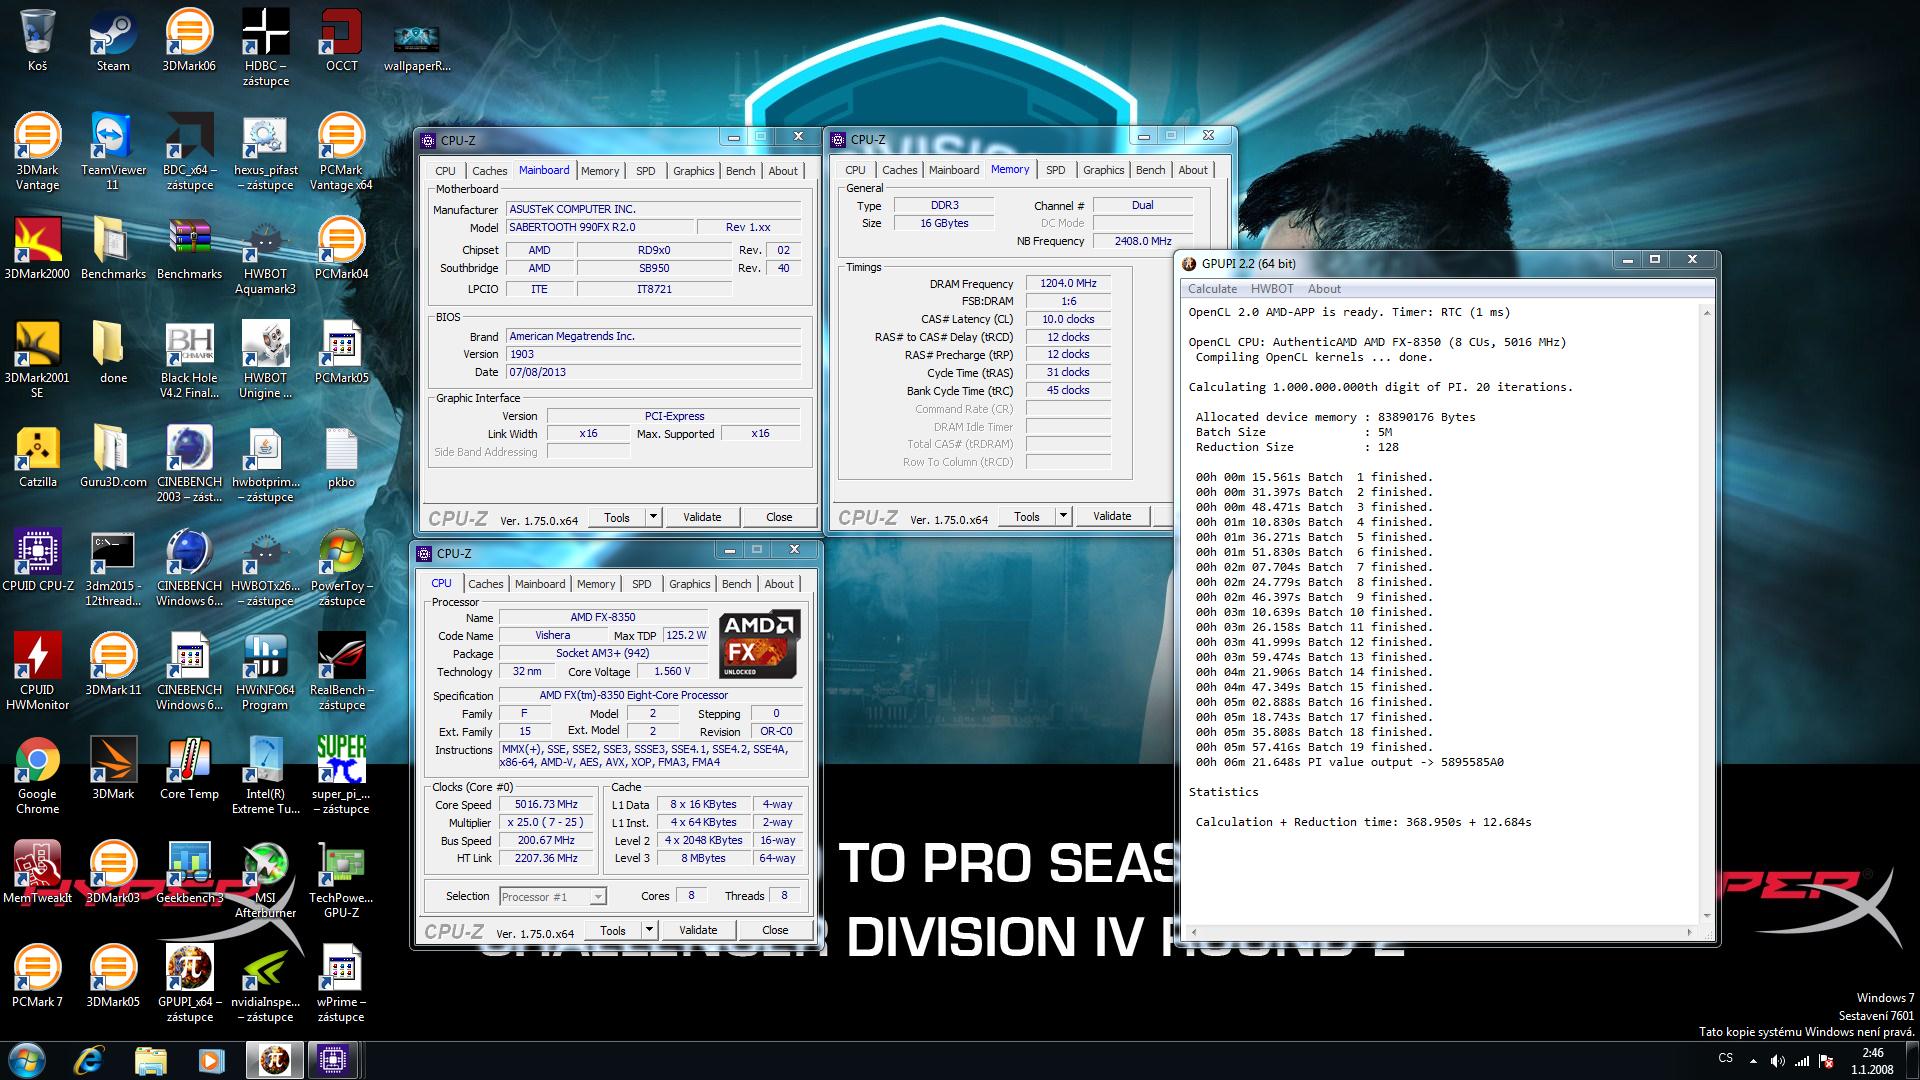Open the Catzilla desktop shortcut

(37, 457)
